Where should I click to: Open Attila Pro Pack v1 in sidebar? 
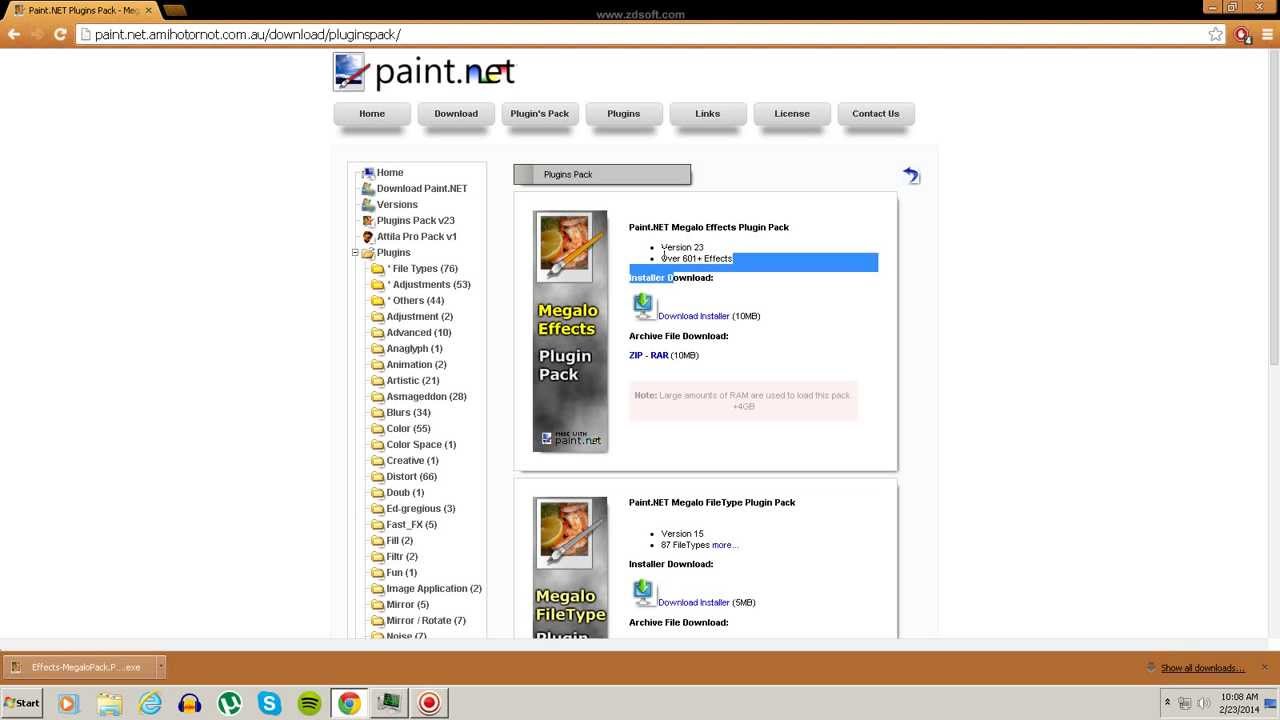coord(416,237)
